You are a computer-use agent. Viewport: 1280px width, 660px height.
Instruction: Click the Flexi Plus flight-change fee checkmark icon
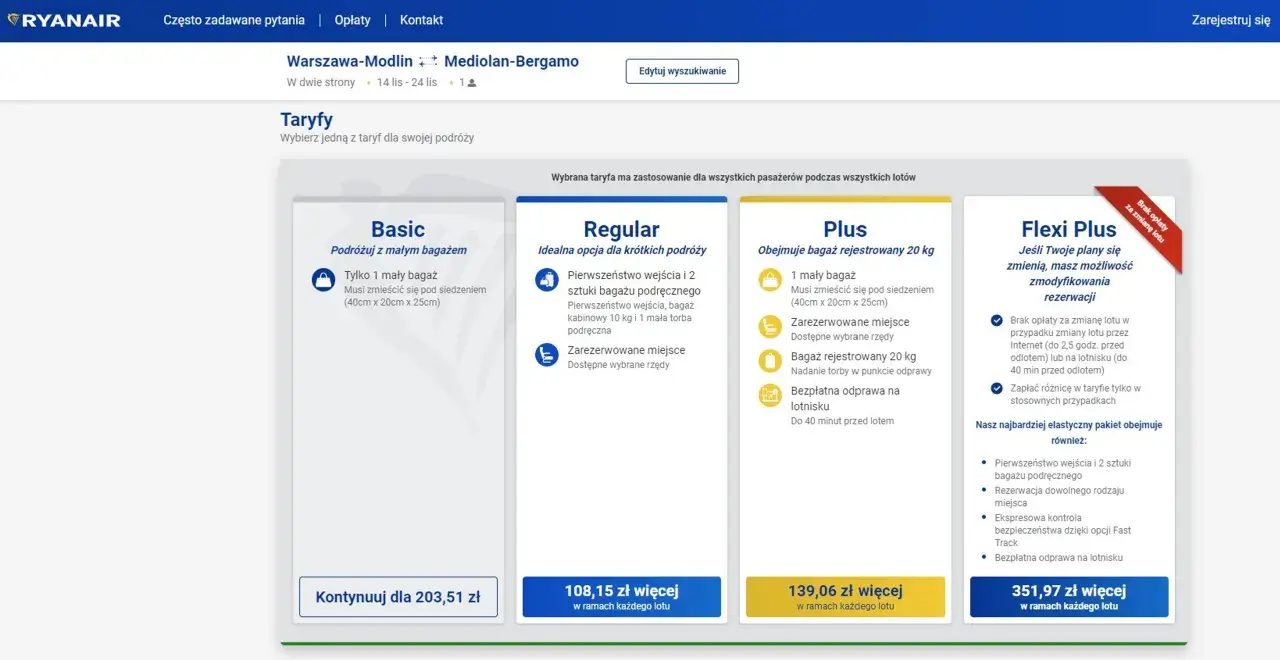click(x=996, y=320)
